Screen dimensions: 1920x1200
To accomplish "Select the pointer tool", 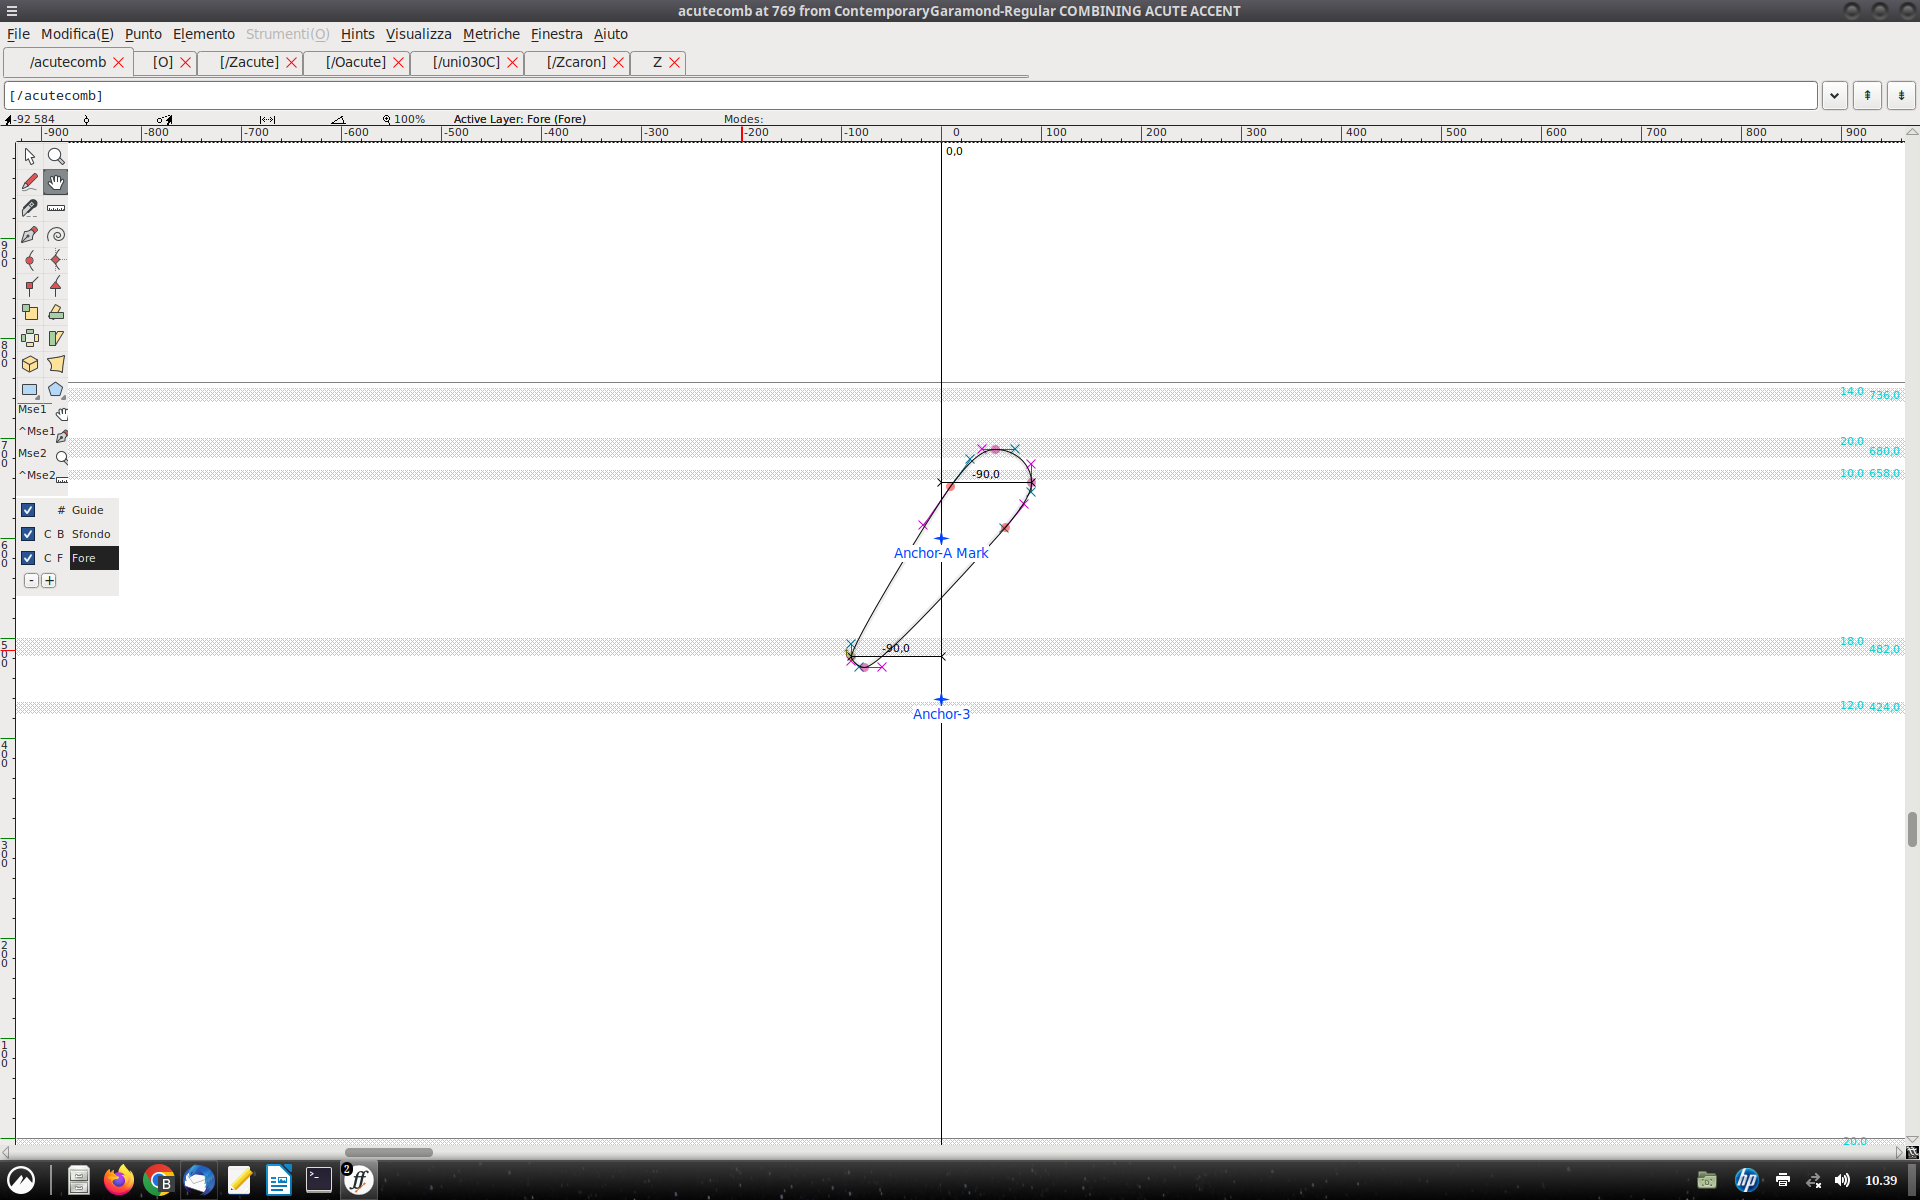I will [29, 156].
